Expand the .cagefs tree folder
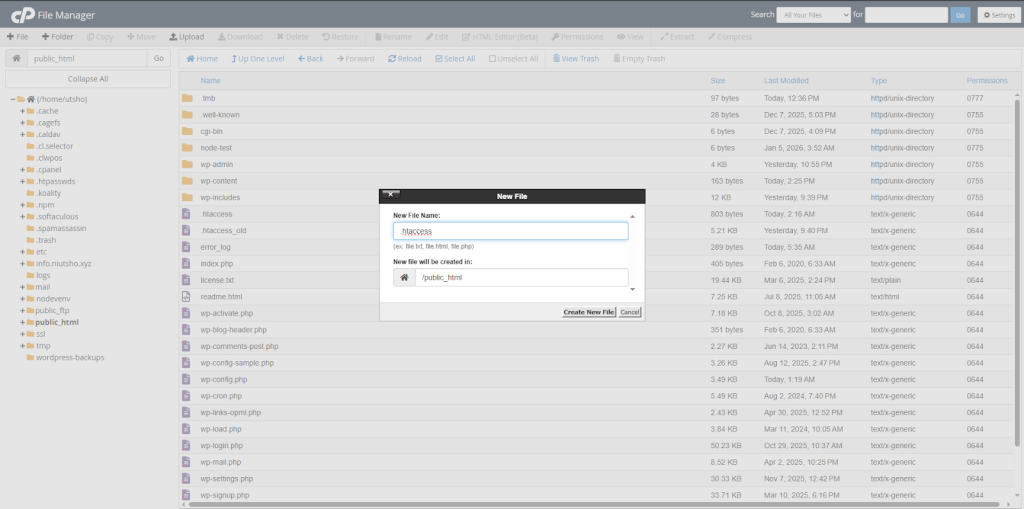 (x=22, y=123)
